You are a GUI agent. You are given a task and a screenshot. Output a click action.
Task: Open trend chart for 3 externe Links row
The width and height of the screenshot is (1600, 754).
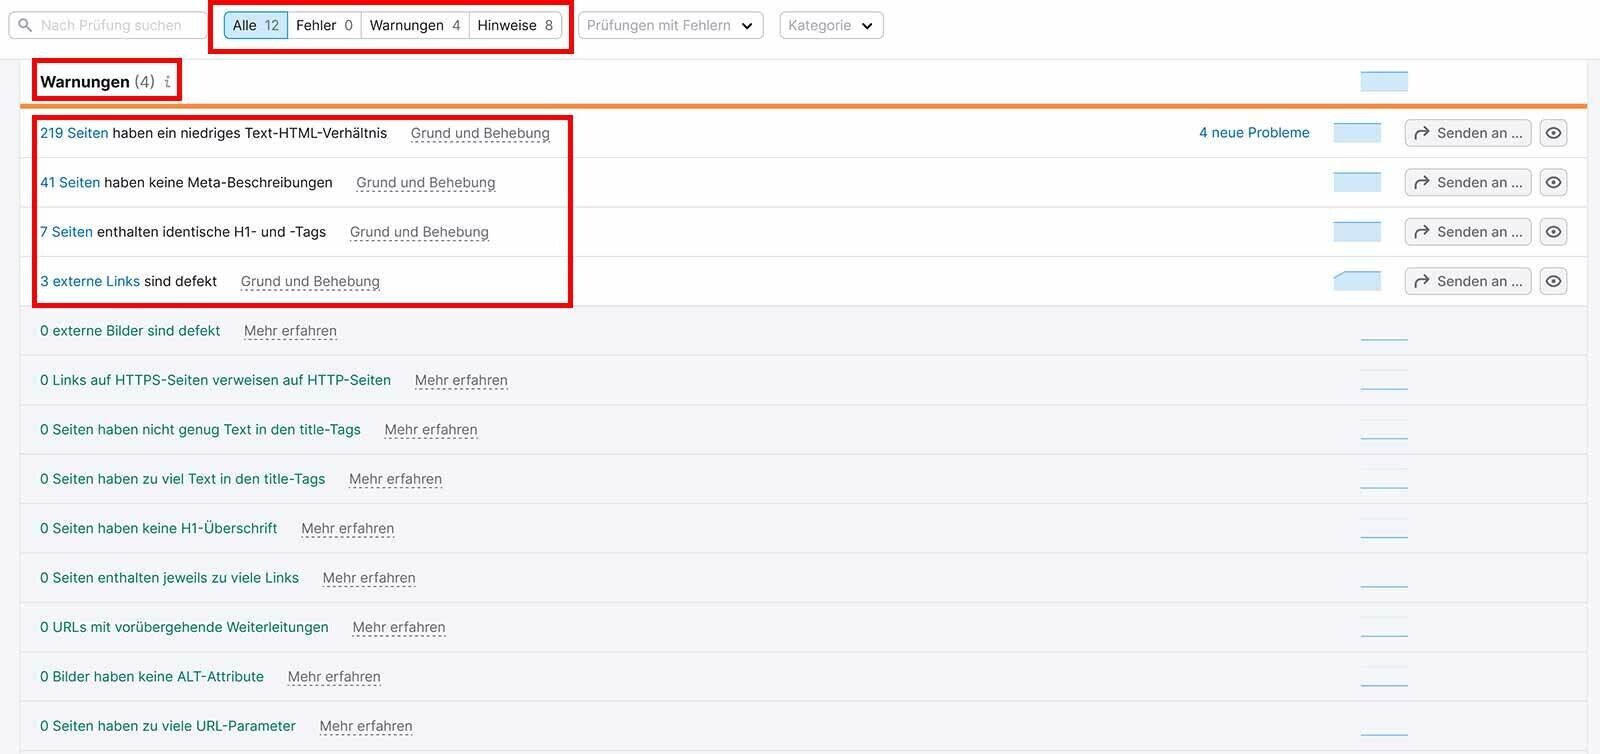pos(1357,280)
